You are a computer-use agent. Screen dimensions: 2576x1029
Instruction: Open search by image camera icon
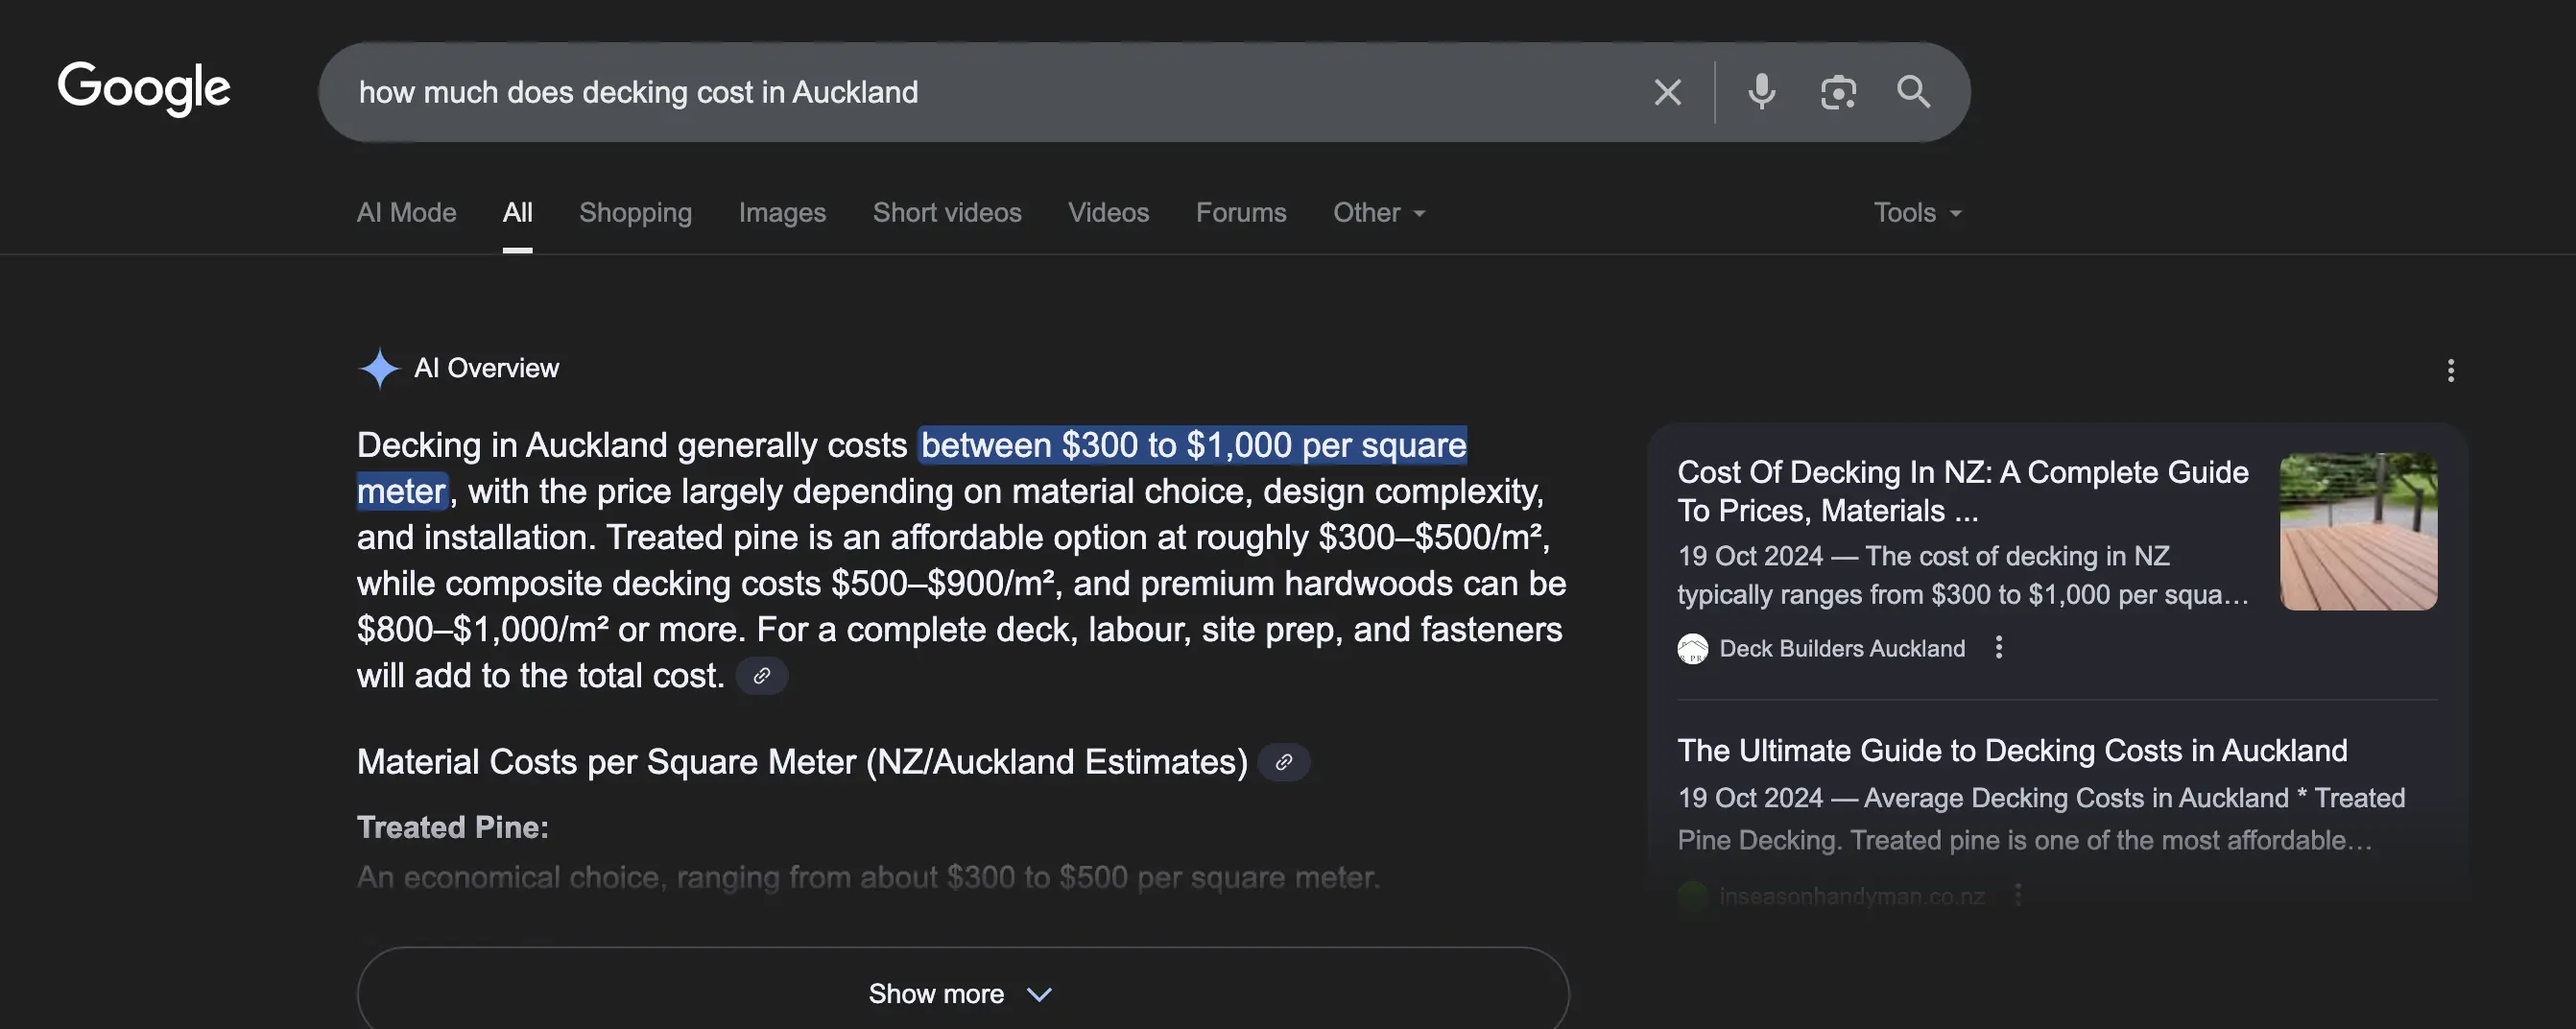[x=1837, y=92]
